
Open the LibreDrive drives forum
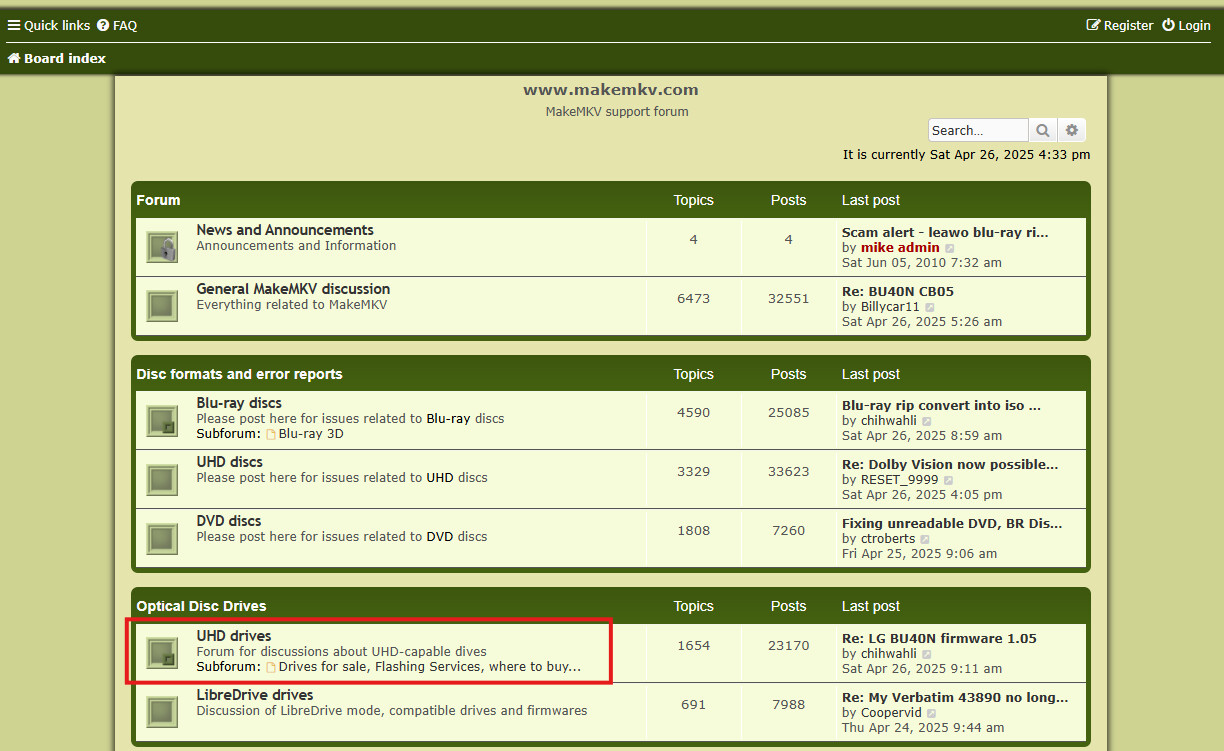(x=254, y=695)
